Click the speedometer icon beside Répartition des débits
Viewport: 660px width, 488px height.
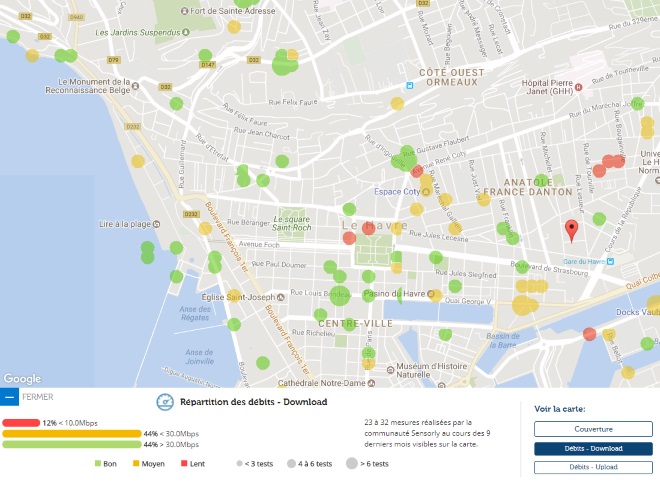click(165, 402)
